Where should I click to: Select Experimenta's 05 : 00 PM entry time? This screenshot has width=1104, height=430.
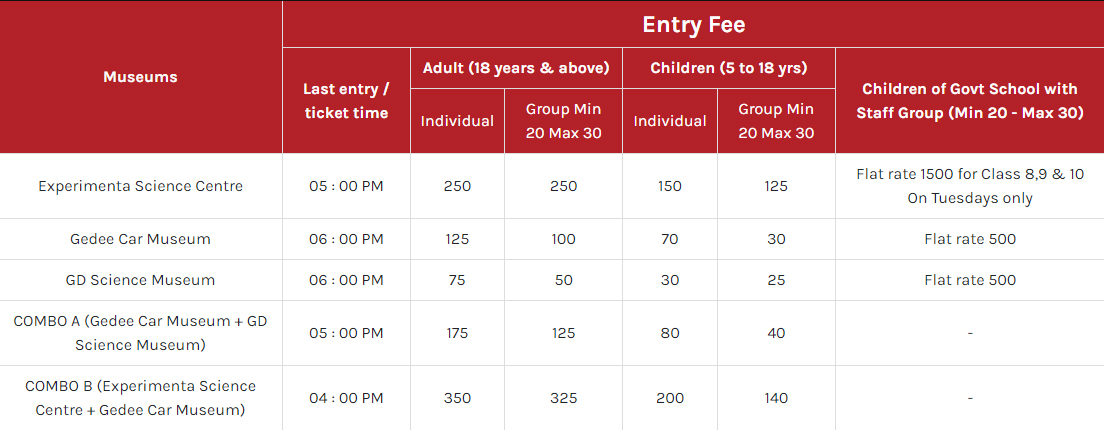(346, 186)
